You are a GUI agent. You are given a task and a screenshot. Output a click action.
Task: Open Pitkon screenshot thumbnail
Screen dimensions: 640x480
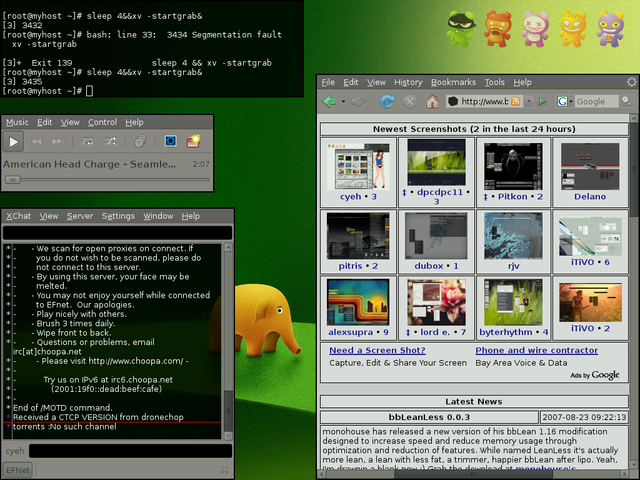513,166
